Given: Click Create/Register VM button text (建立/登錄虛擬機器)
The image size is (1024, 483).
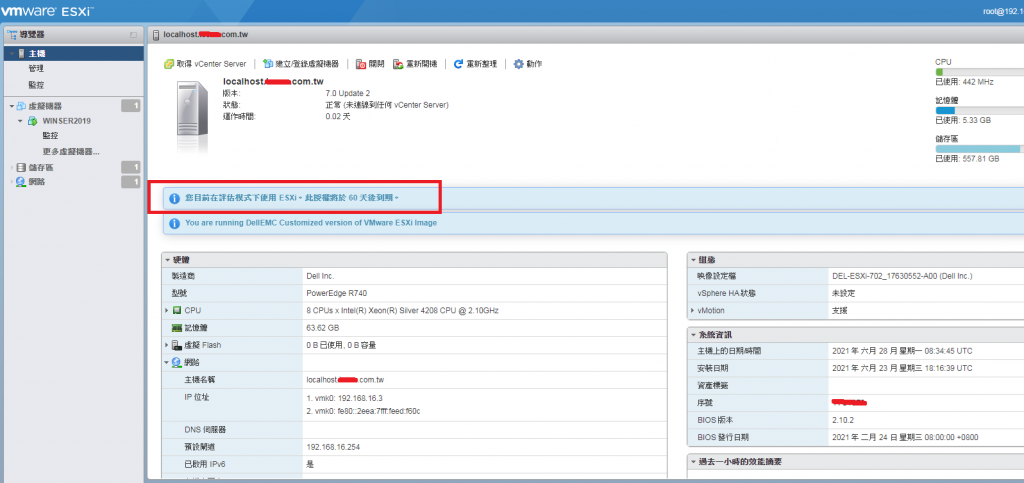Looking at the screenshot, I should (307, 64).
